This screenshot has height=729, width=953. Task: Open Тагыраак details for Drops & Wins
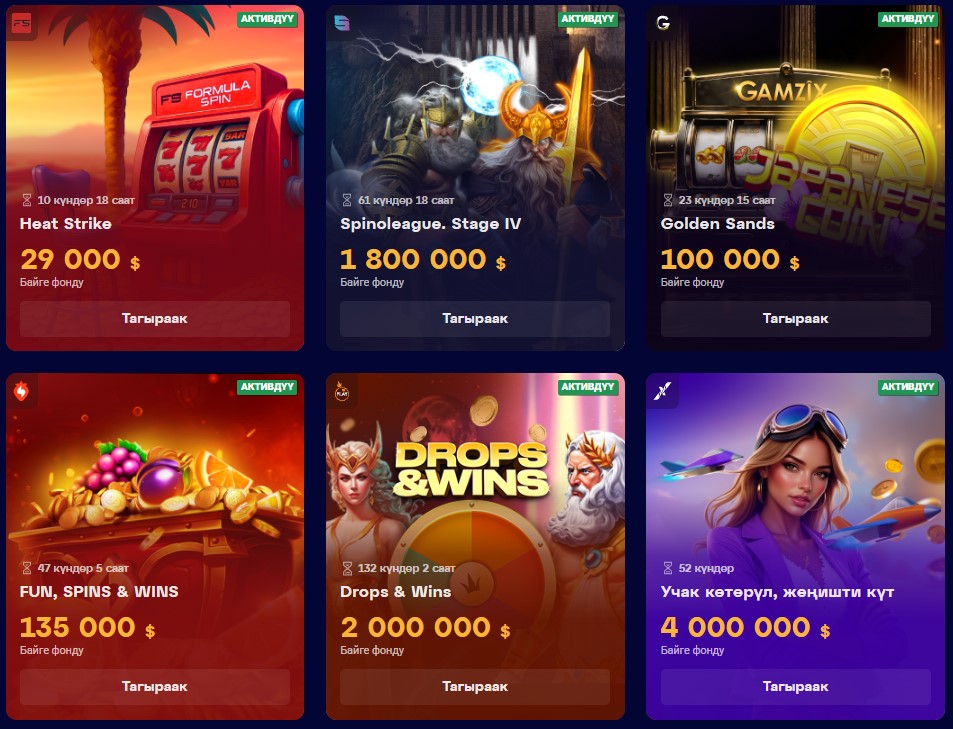pyautogui.click(x=475, y=686)
